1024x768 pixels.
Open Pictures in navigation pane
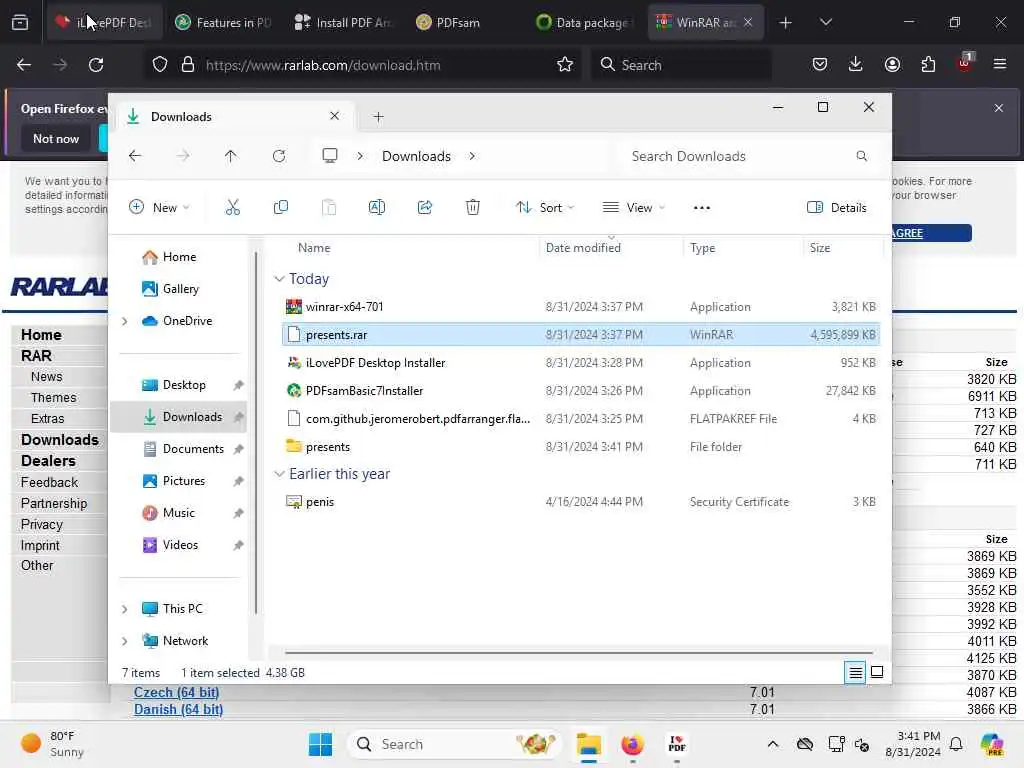(x=183, y=481)
